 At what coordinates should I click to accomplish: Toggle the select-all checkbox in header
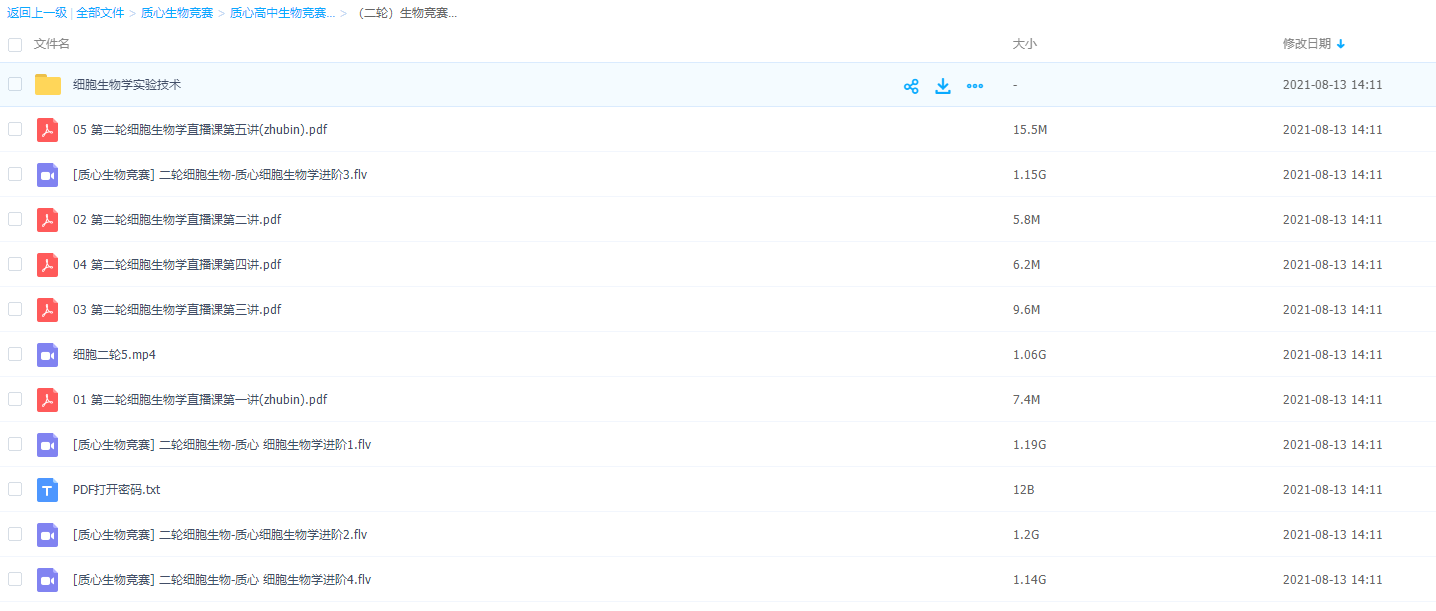pos(15,45)
